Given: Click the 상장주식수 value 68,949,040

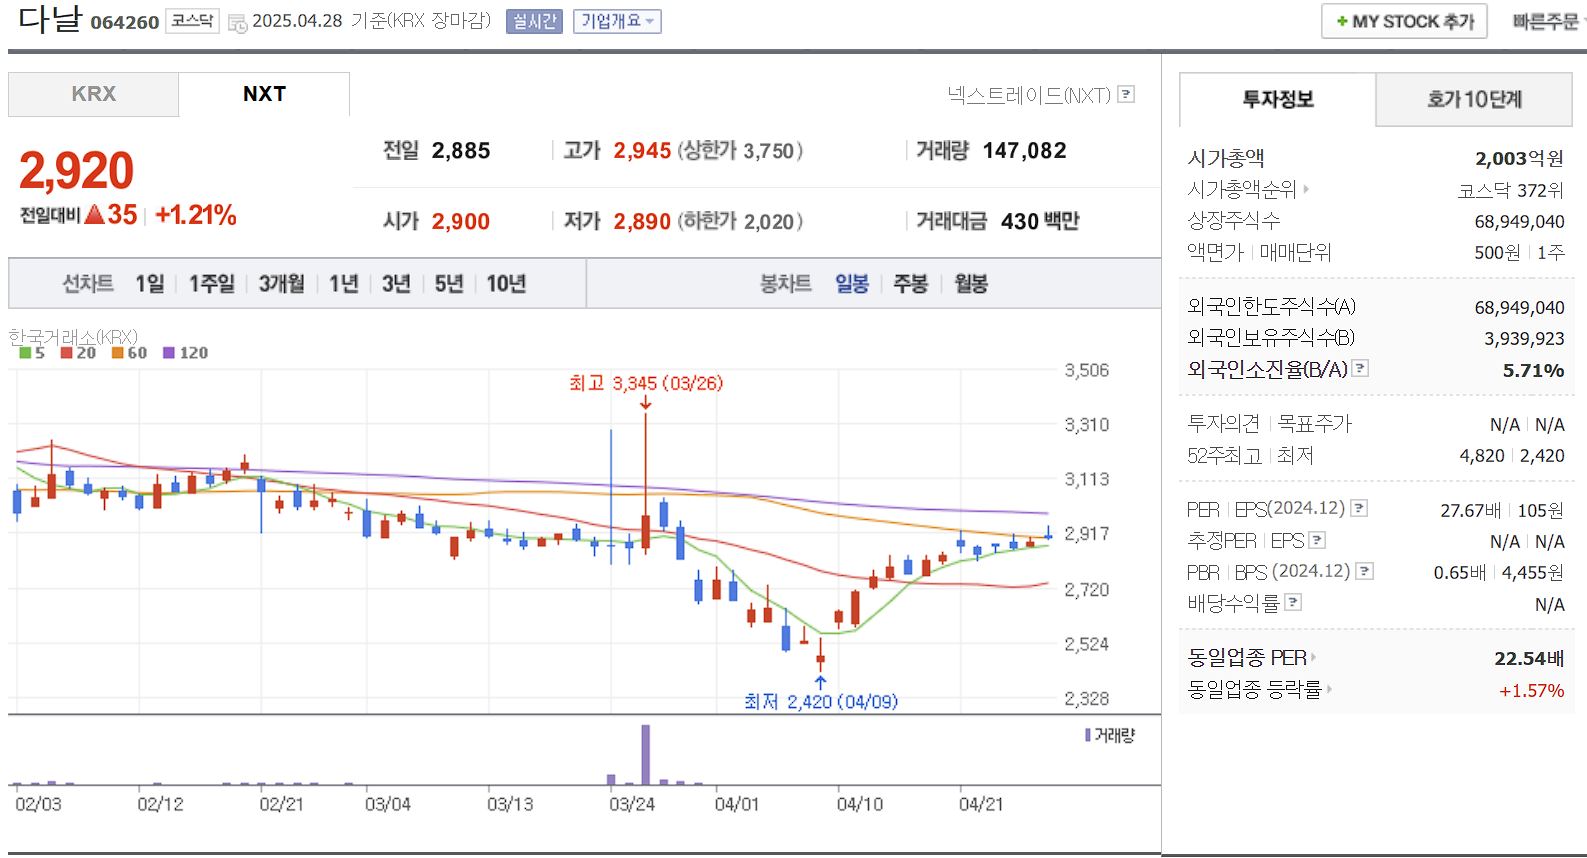Looking at the screenshot, I should 1520,221.
